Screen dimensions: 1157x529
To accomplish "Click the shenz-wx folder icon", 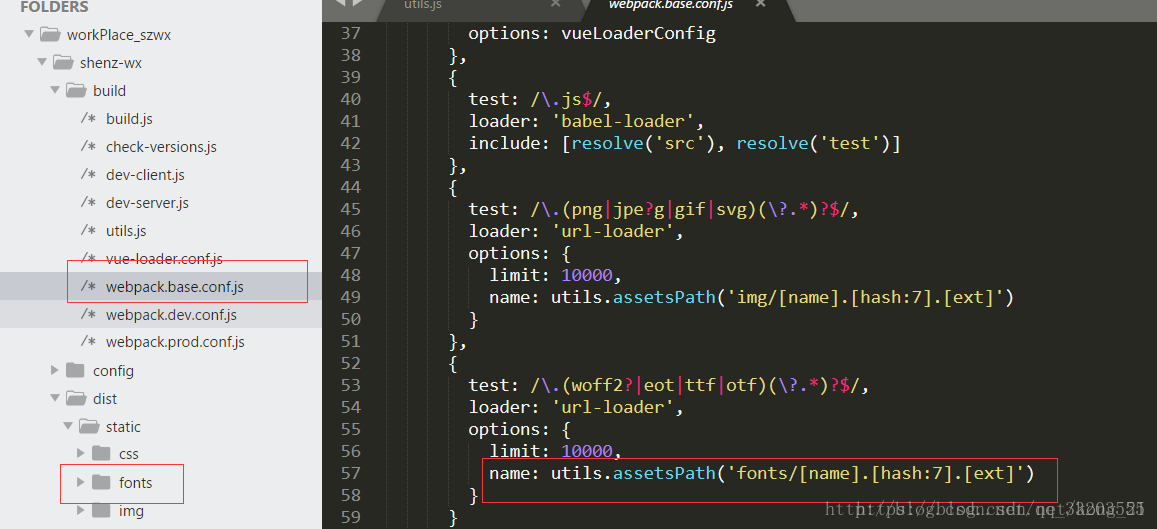I will click(63, 63).
